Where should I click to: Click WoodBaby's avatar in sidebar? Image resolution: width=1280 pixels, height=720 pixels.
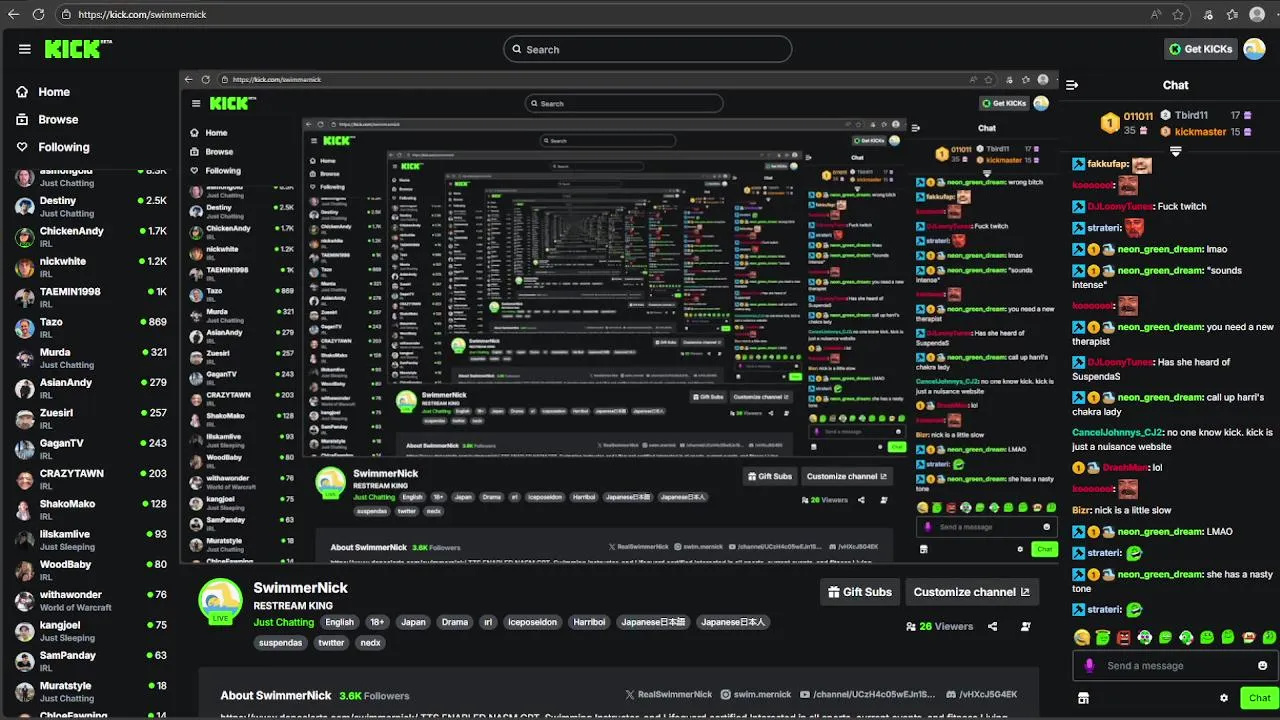tap(24, 570)
